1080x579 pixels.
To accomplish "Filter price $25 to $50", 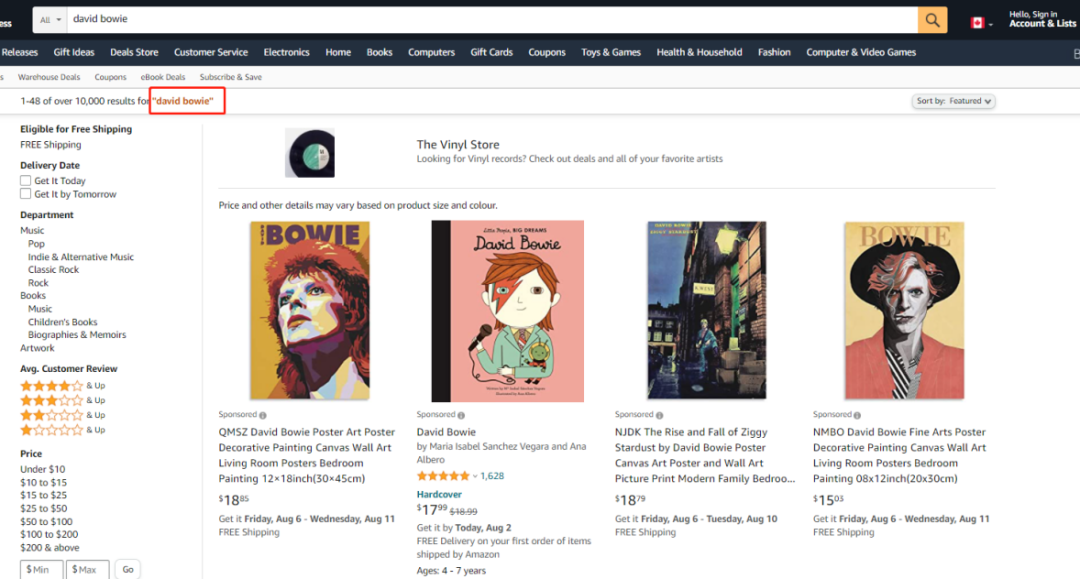I will [43, 509].
